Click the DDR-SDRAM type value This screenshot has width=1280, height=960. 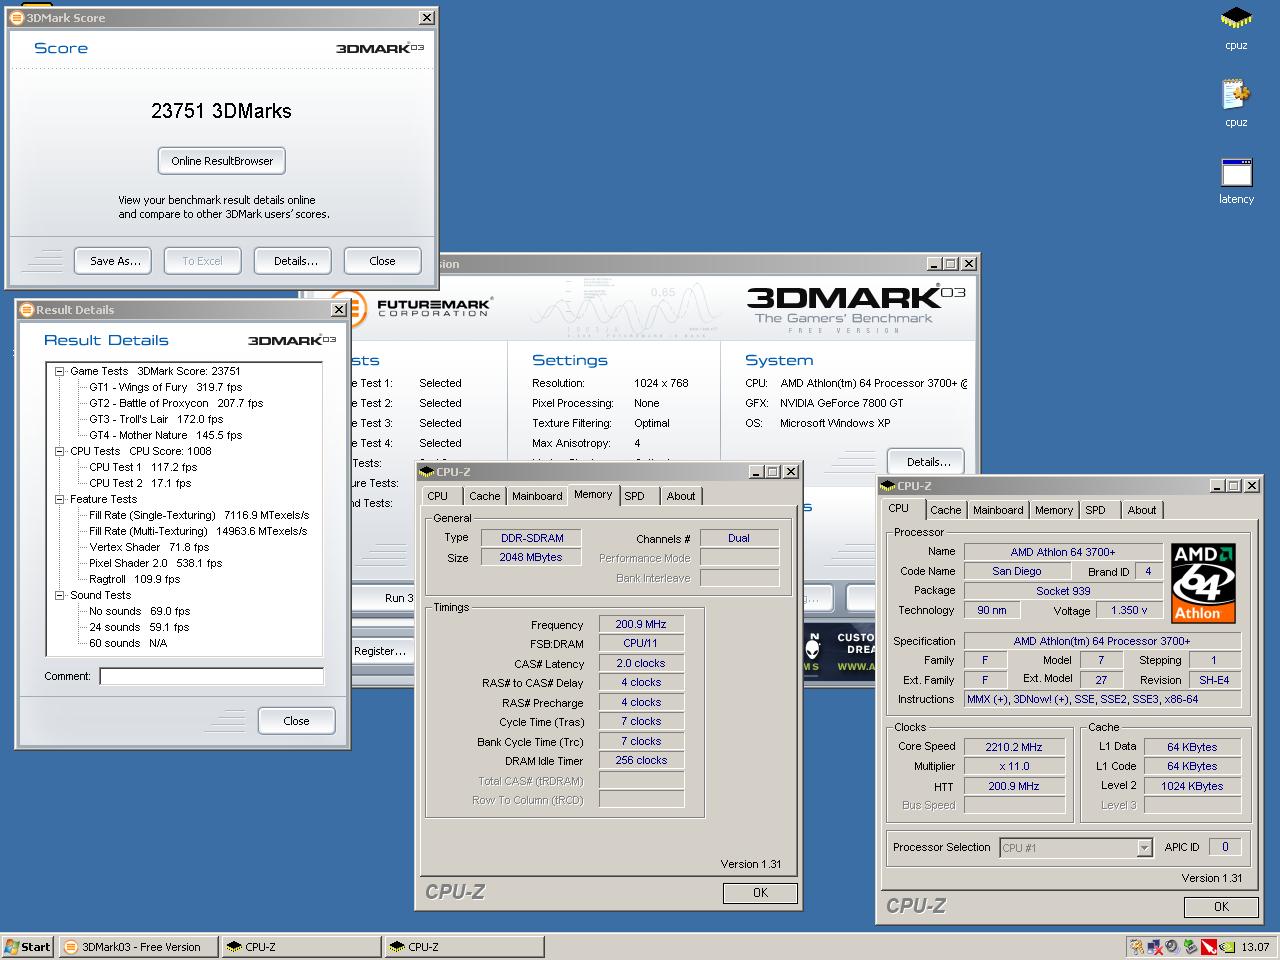[x=532, y=538]
